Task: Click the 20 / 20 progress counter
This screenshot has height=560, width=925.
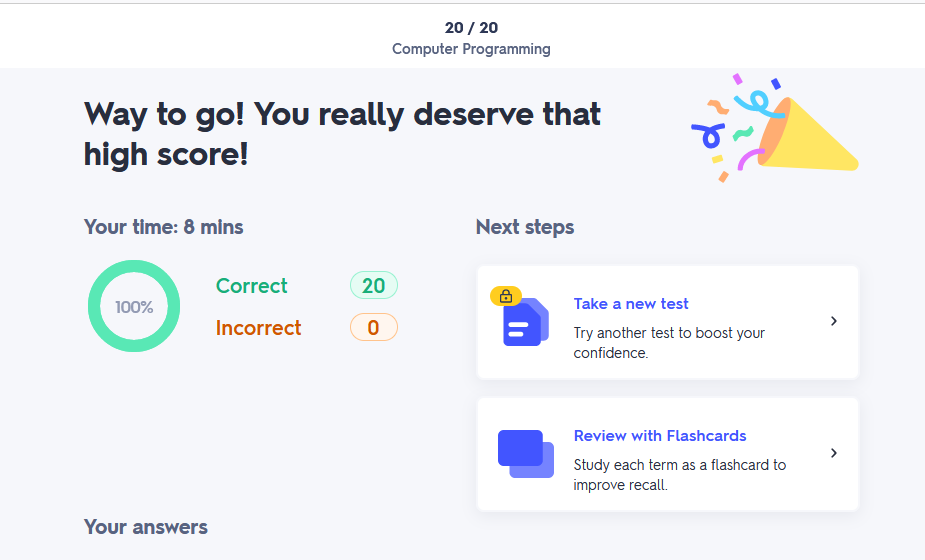Action: click(x=471, y=28)
